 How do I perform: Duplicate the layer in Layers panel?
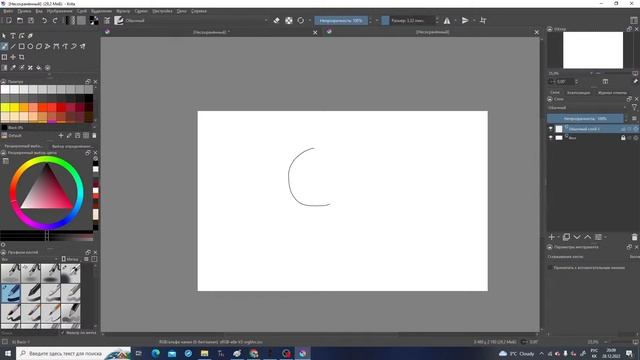pos(566,237)
